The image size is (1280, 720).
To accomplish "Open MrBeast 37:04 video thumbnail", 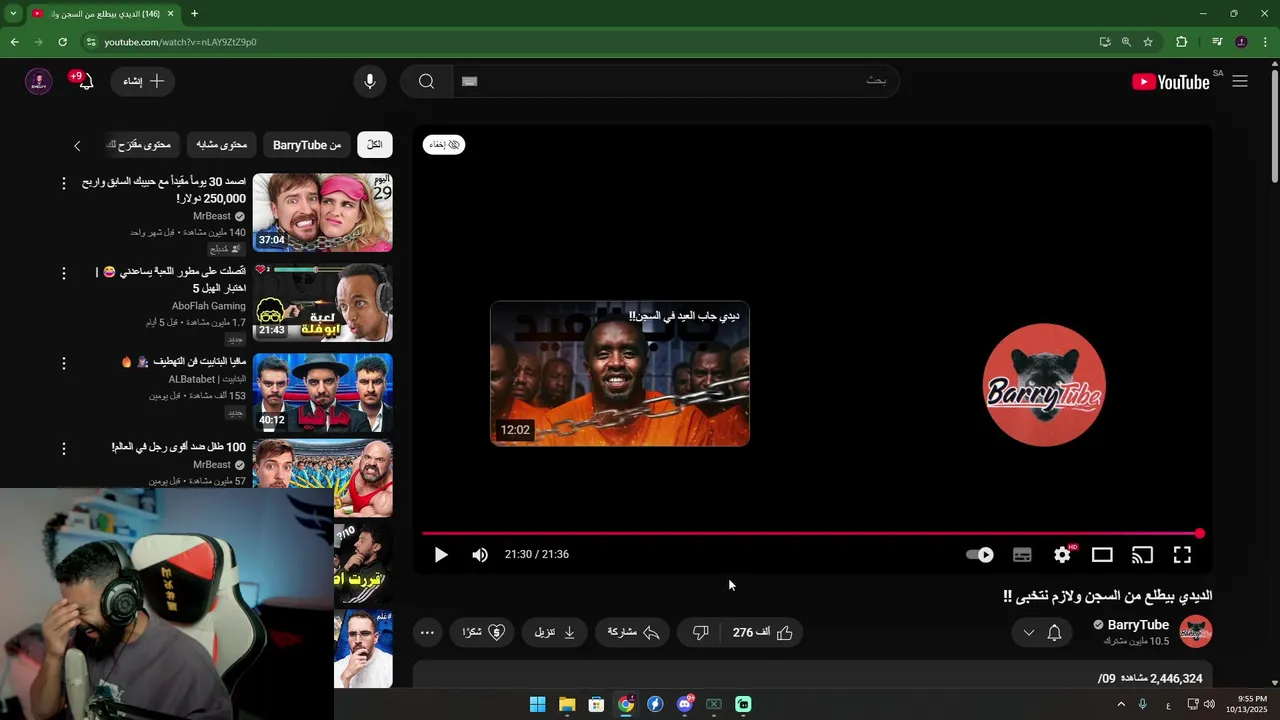I will pyautogui.click(x=322, y=212).
